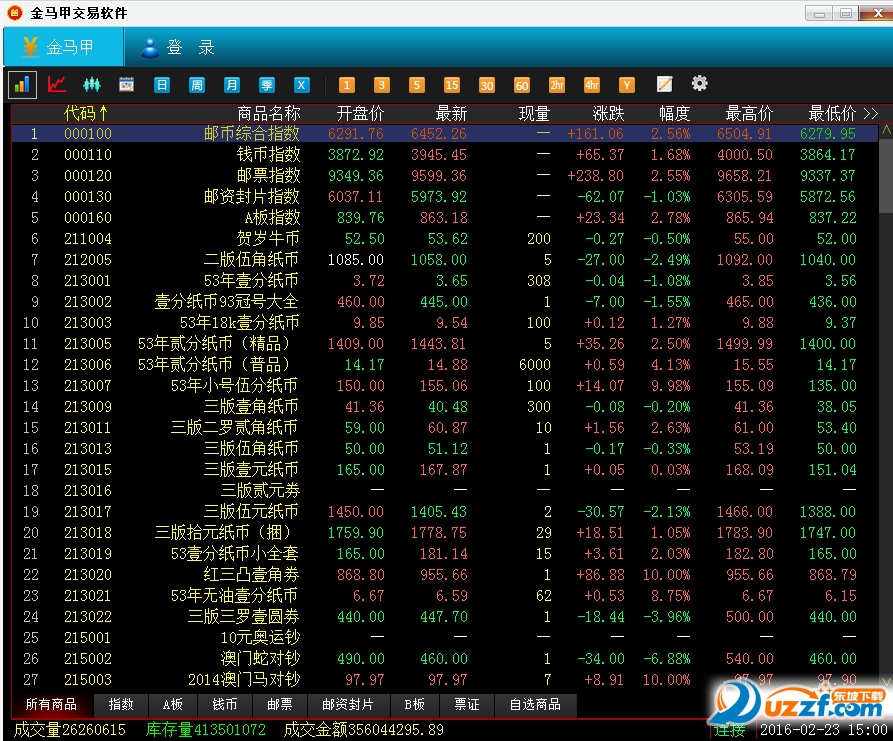Sort by the 开盘价 column header
The width and height of the screenshot is (893, 741).
click(360, 113)
